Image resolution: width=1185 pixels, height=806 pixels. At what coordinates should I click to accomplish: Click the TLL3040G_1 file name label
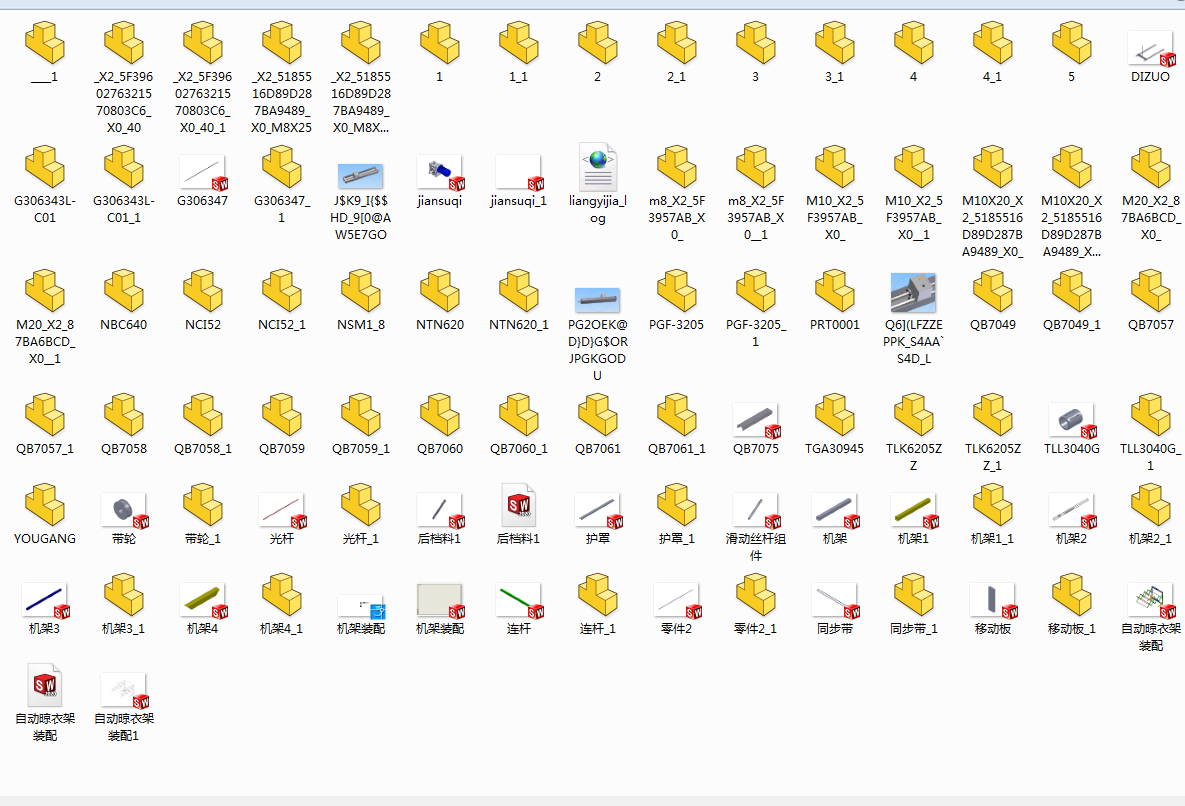pyautogui.click(x=1150, y=457)
